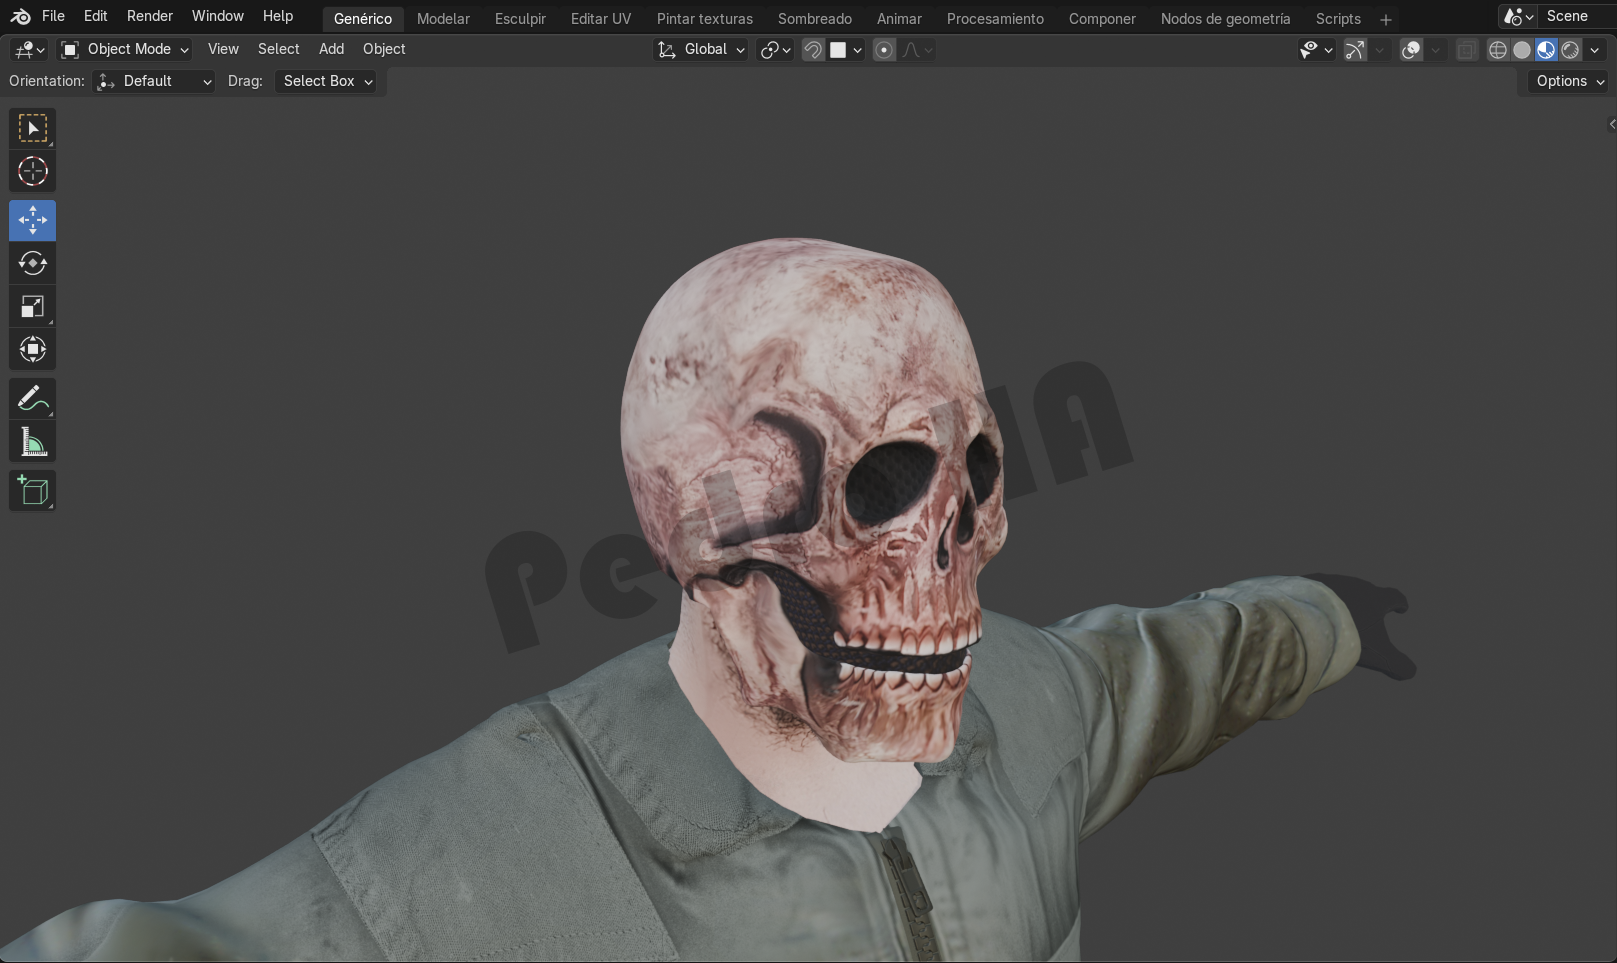The image size is (1617, 963).
Task: Switch to wireframe viewport shading
Action: [x=1497, y=50]
